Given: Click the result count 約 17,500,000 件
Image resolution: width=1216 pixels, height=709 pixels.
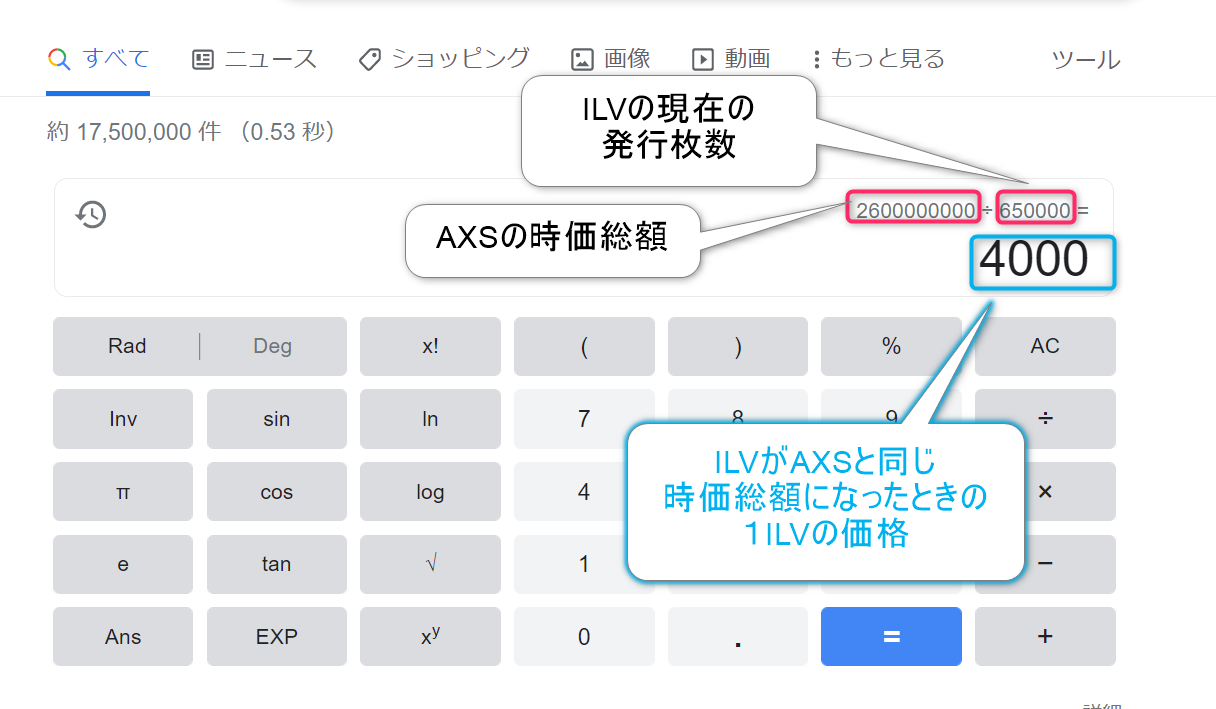Looking at the screenshot, I should point(134,131).
